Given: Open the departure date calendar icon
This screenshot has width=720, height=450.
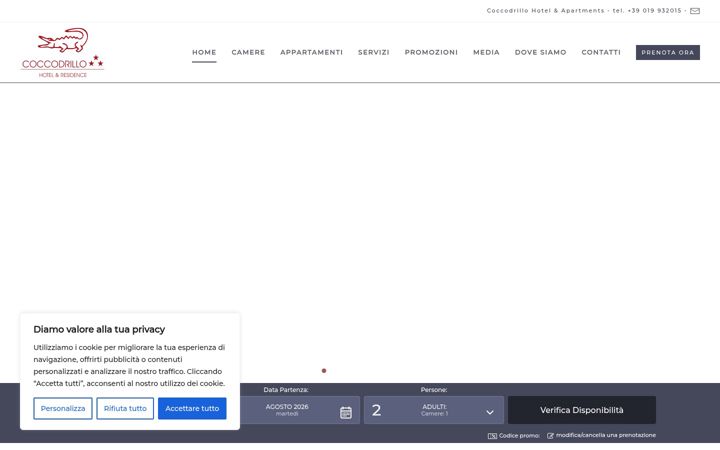Looking at the screenshot, I should (346, 412).
